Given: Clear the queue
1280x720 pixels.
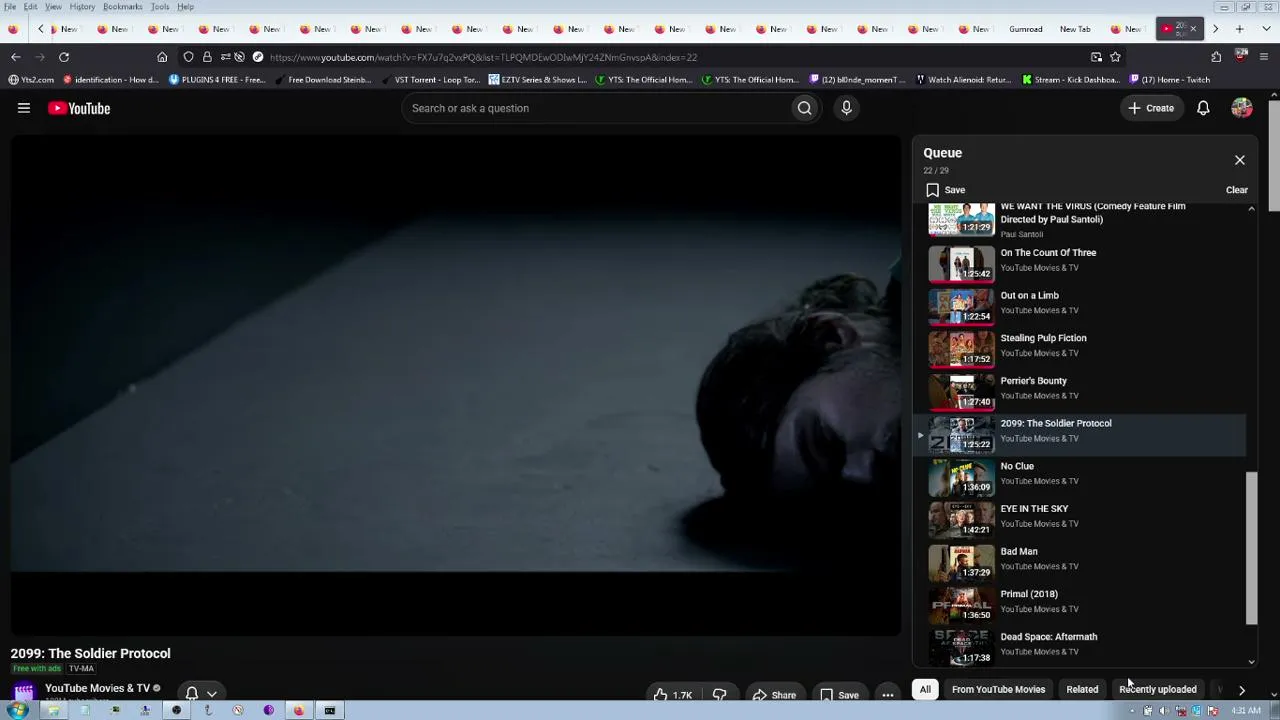Looking at the screenshot, I should 1237,190.
